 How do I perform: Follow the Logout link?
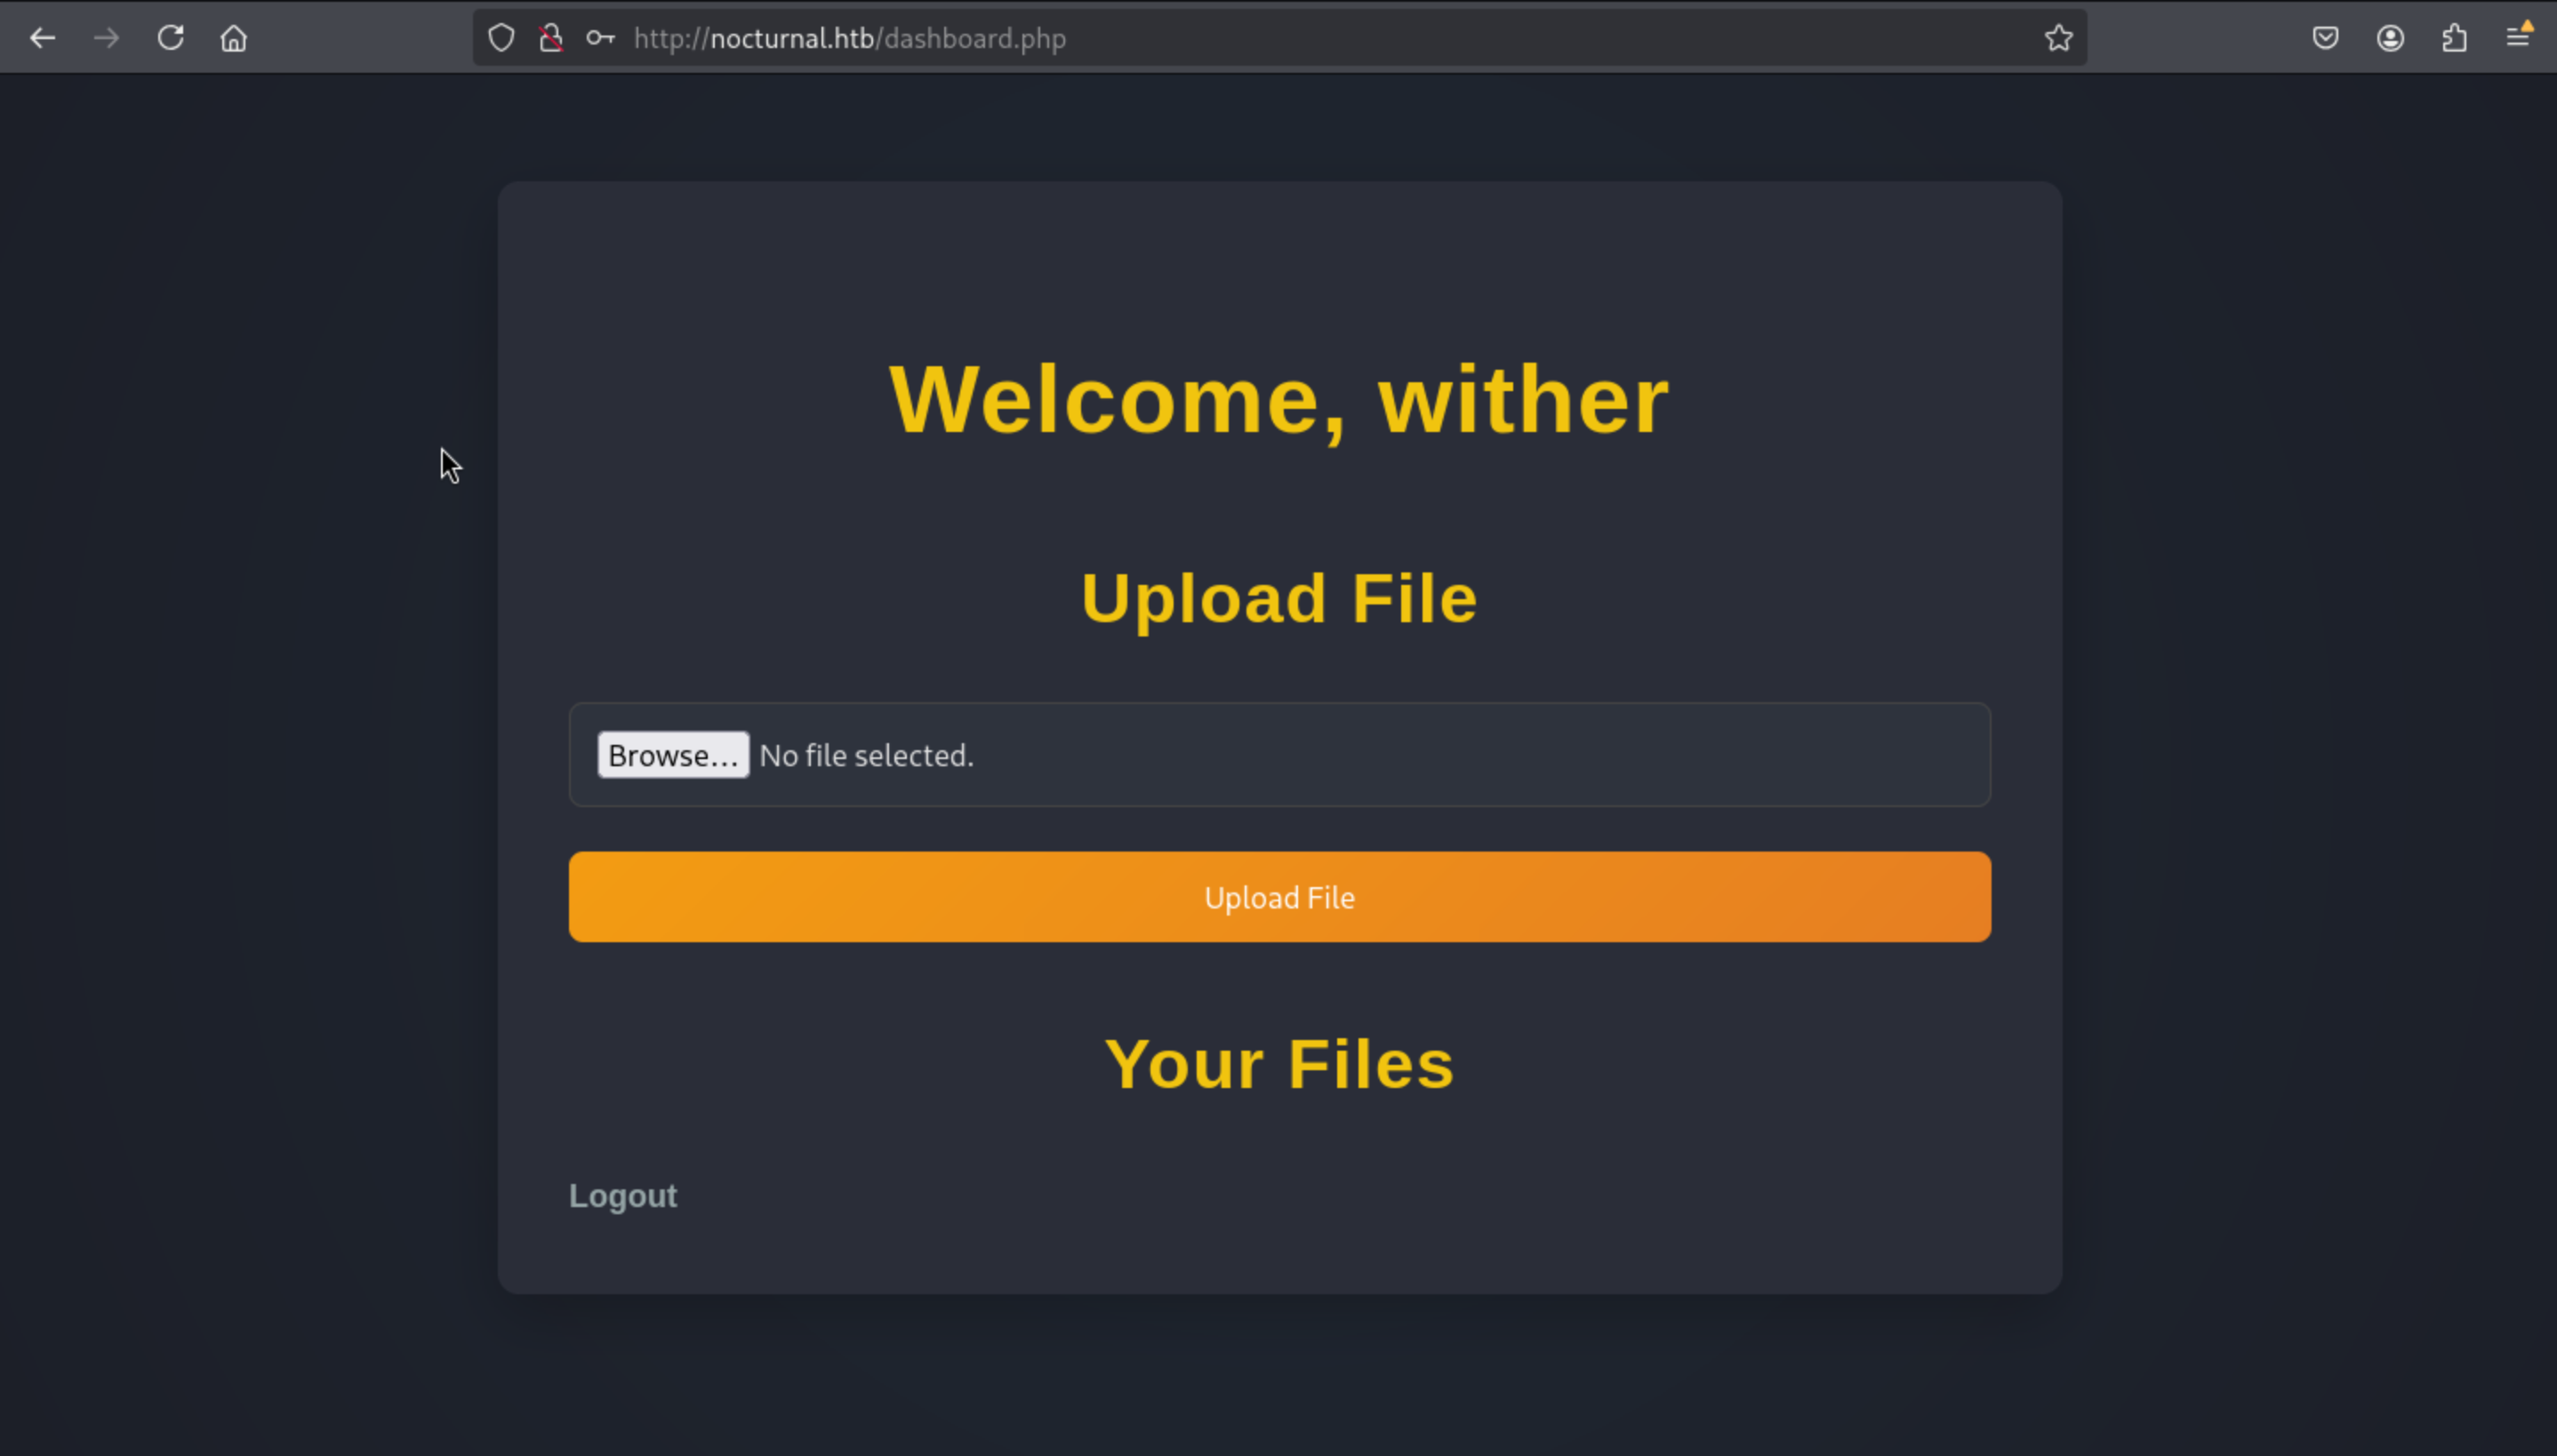point(622,1196)
